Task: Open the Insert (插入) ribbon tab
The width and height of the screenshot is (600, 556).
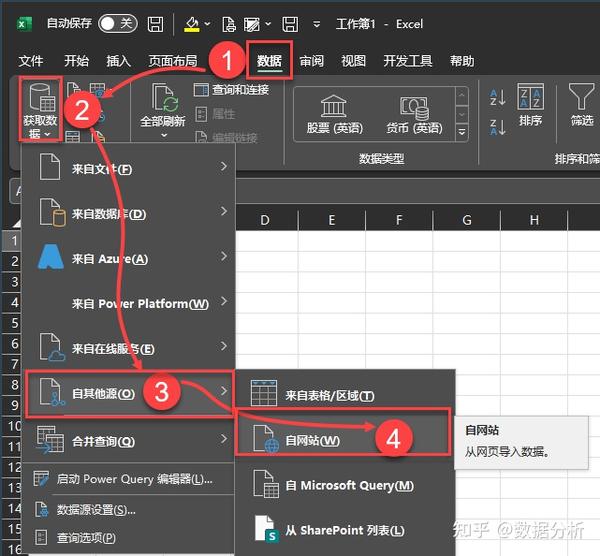Action: coord(118,60)
